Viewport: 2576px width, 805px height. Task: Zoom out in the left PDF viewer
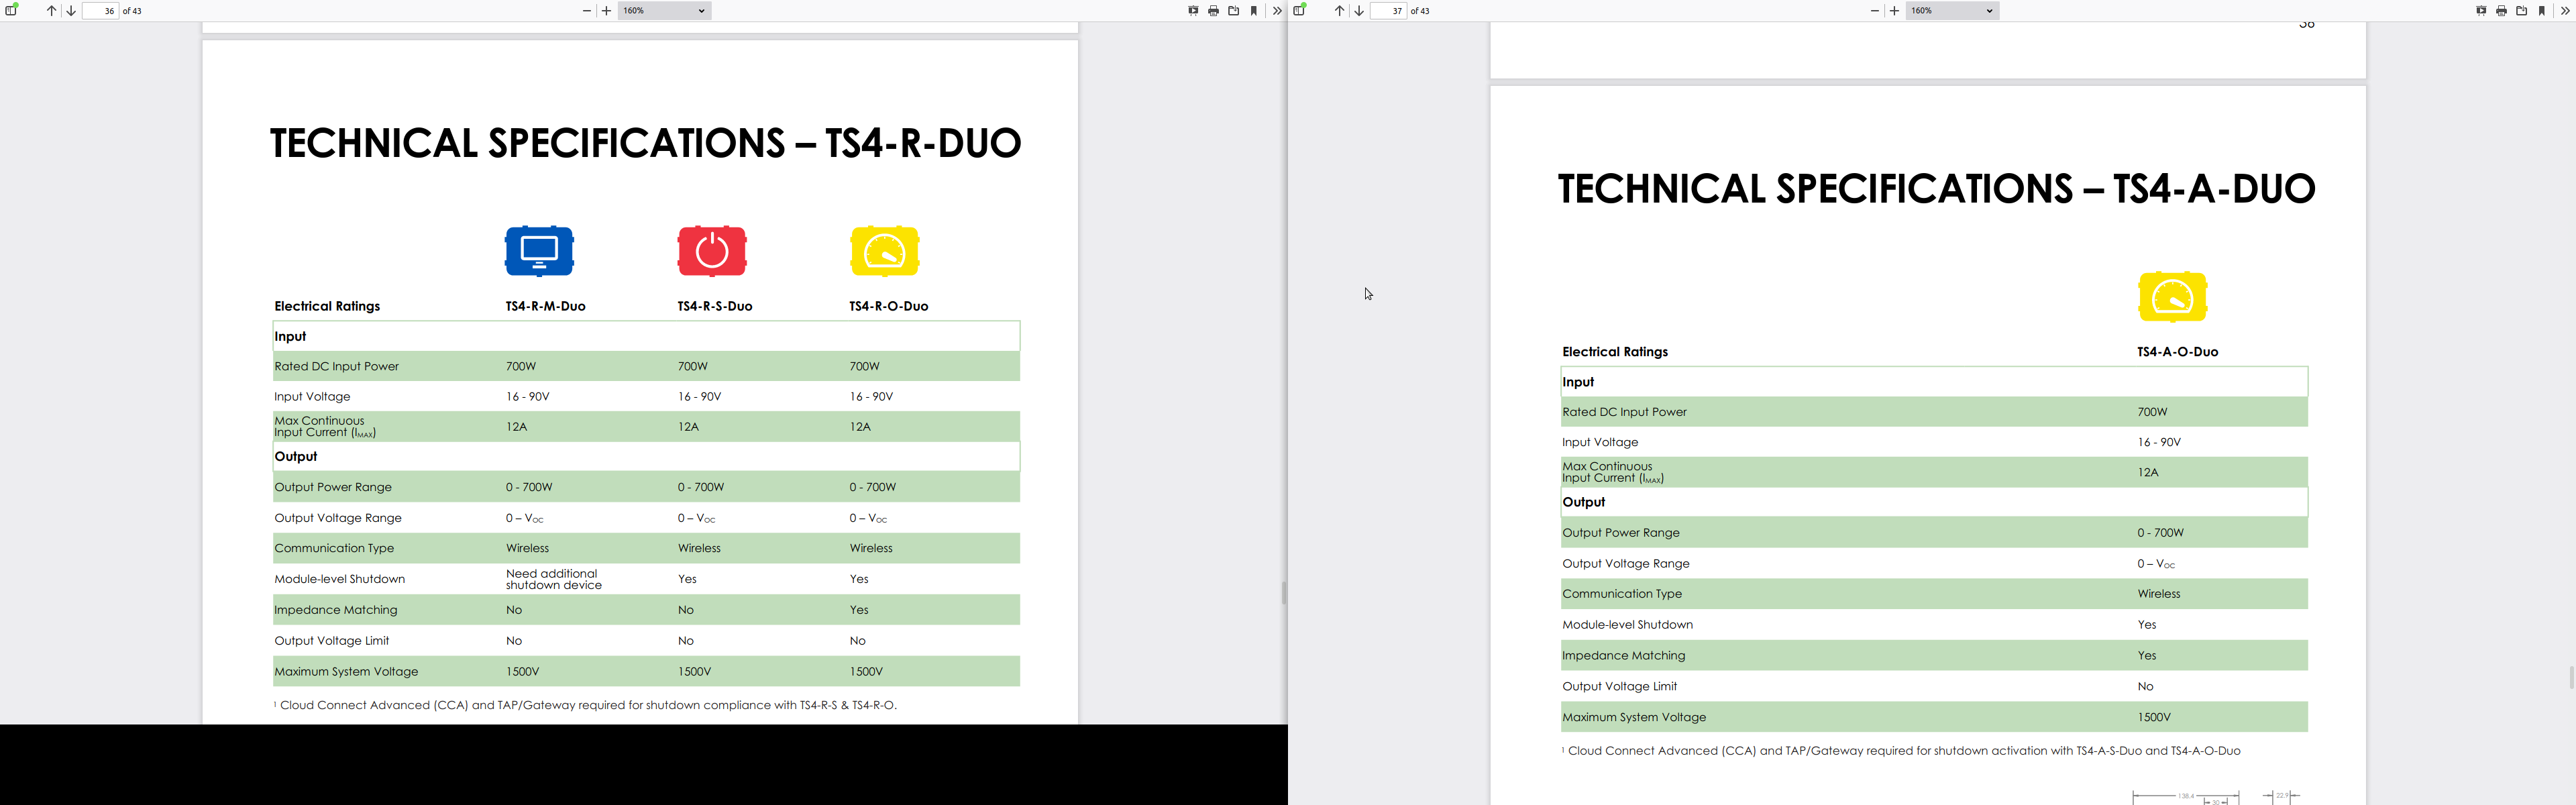point(587,11)
